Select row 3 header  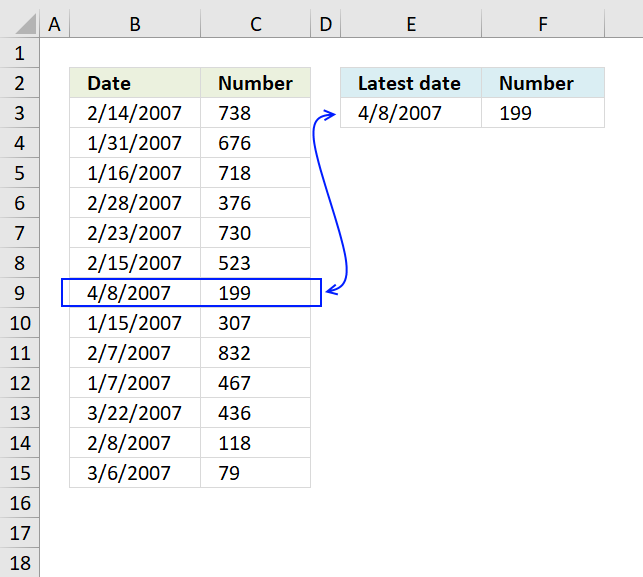pyautogui.click(x=19, y=113)
